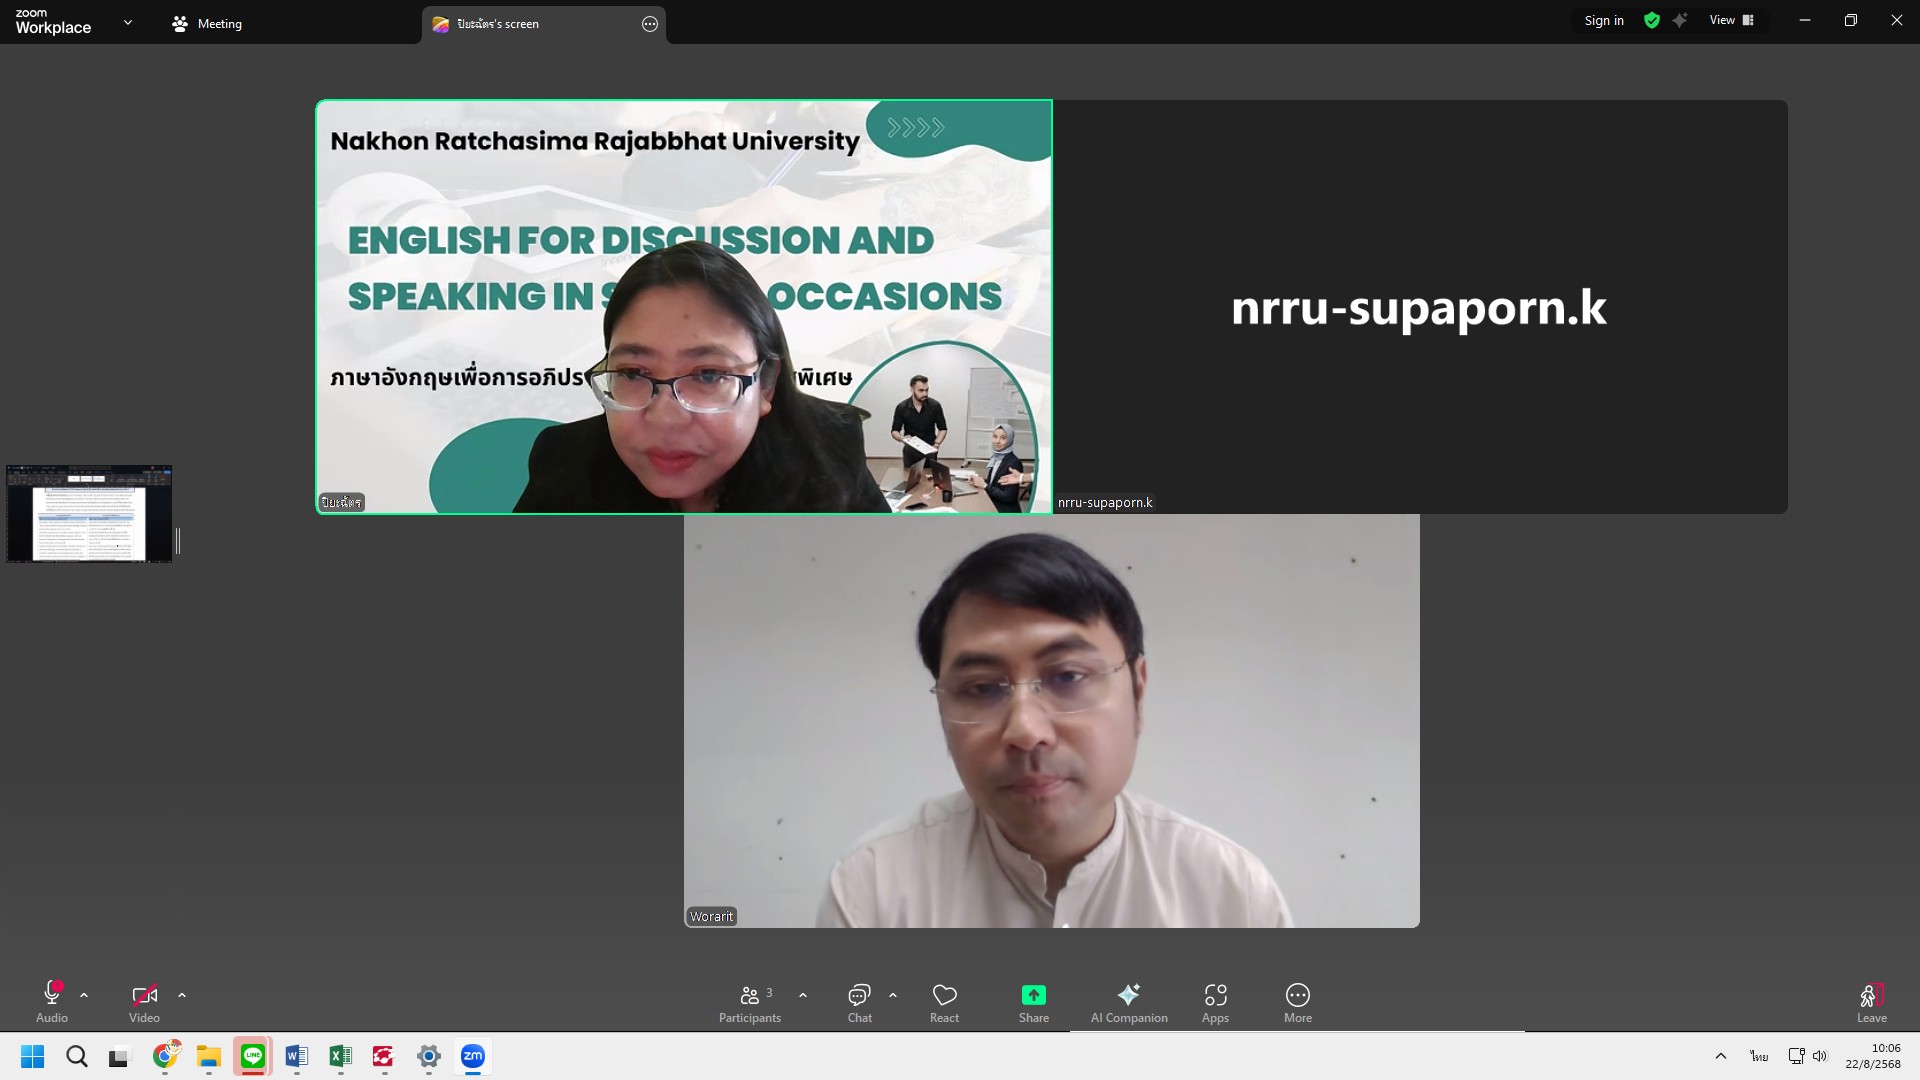
Task: Open the shared screen tab options
Action: click(x=650, y=24)
